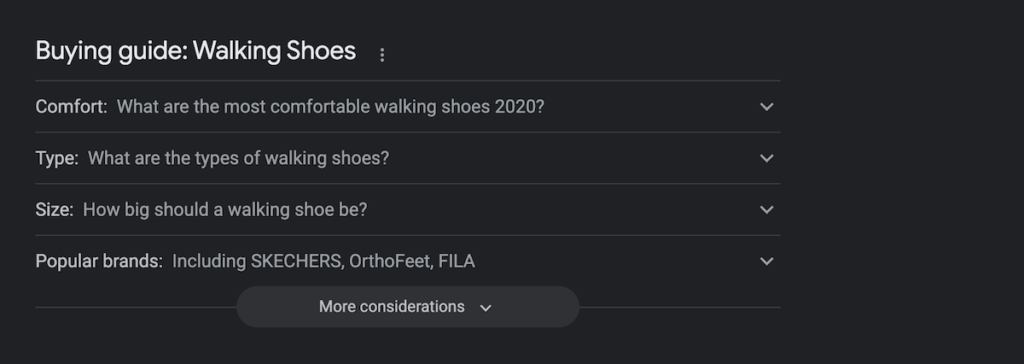Open the types of walking shoes question
1024x364 pixels.
[238, 158]
